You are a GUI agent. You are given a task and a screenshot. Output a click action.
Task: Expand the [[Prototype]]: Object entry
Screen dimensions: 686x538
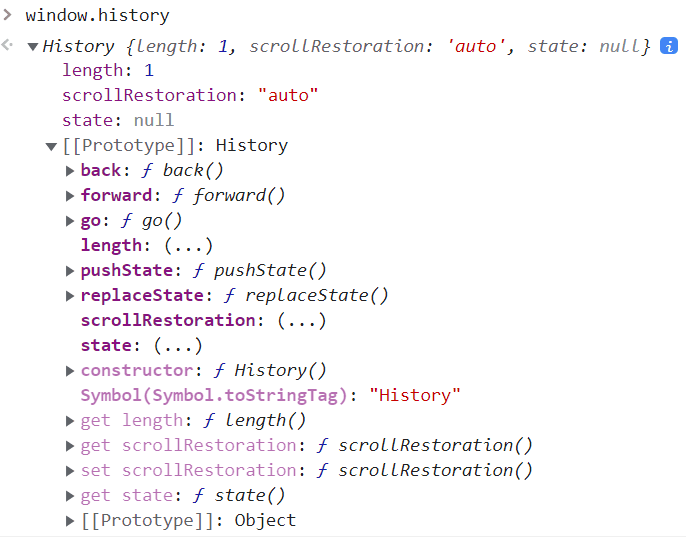[x=70, y=521]
